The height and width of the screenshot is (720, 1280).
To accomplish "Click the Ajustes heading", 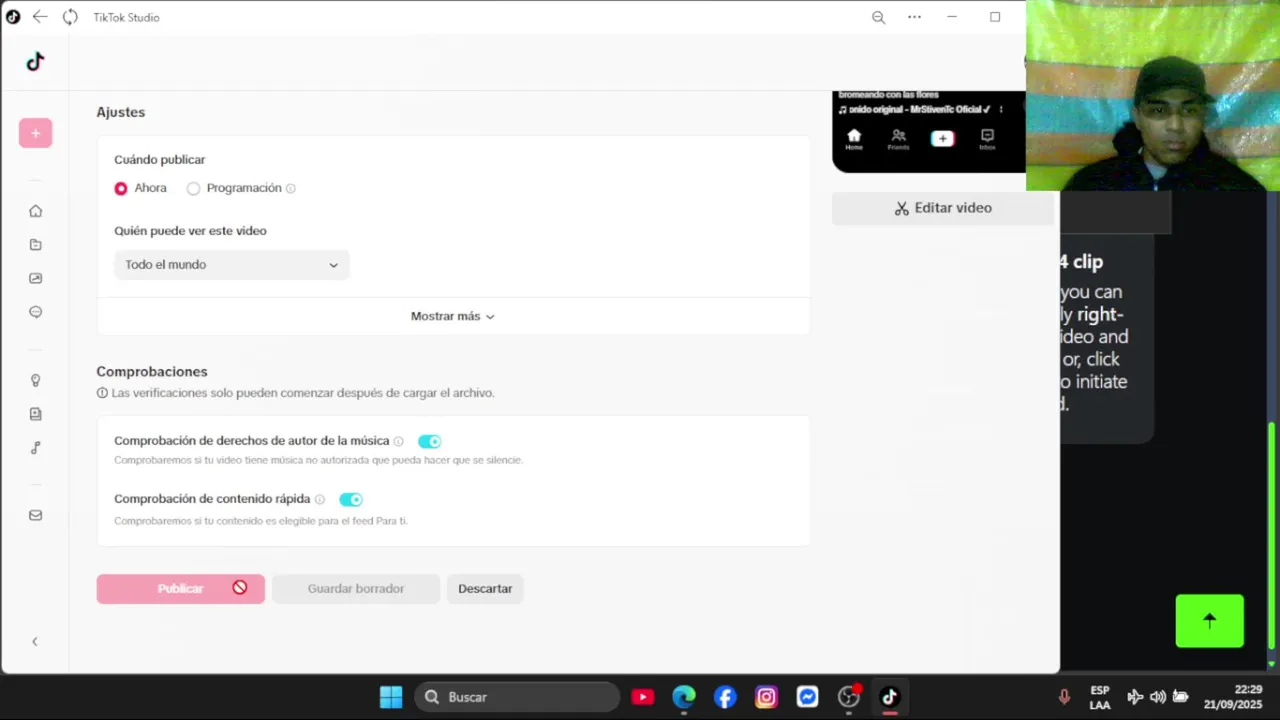I will click(x=121, y=112).
